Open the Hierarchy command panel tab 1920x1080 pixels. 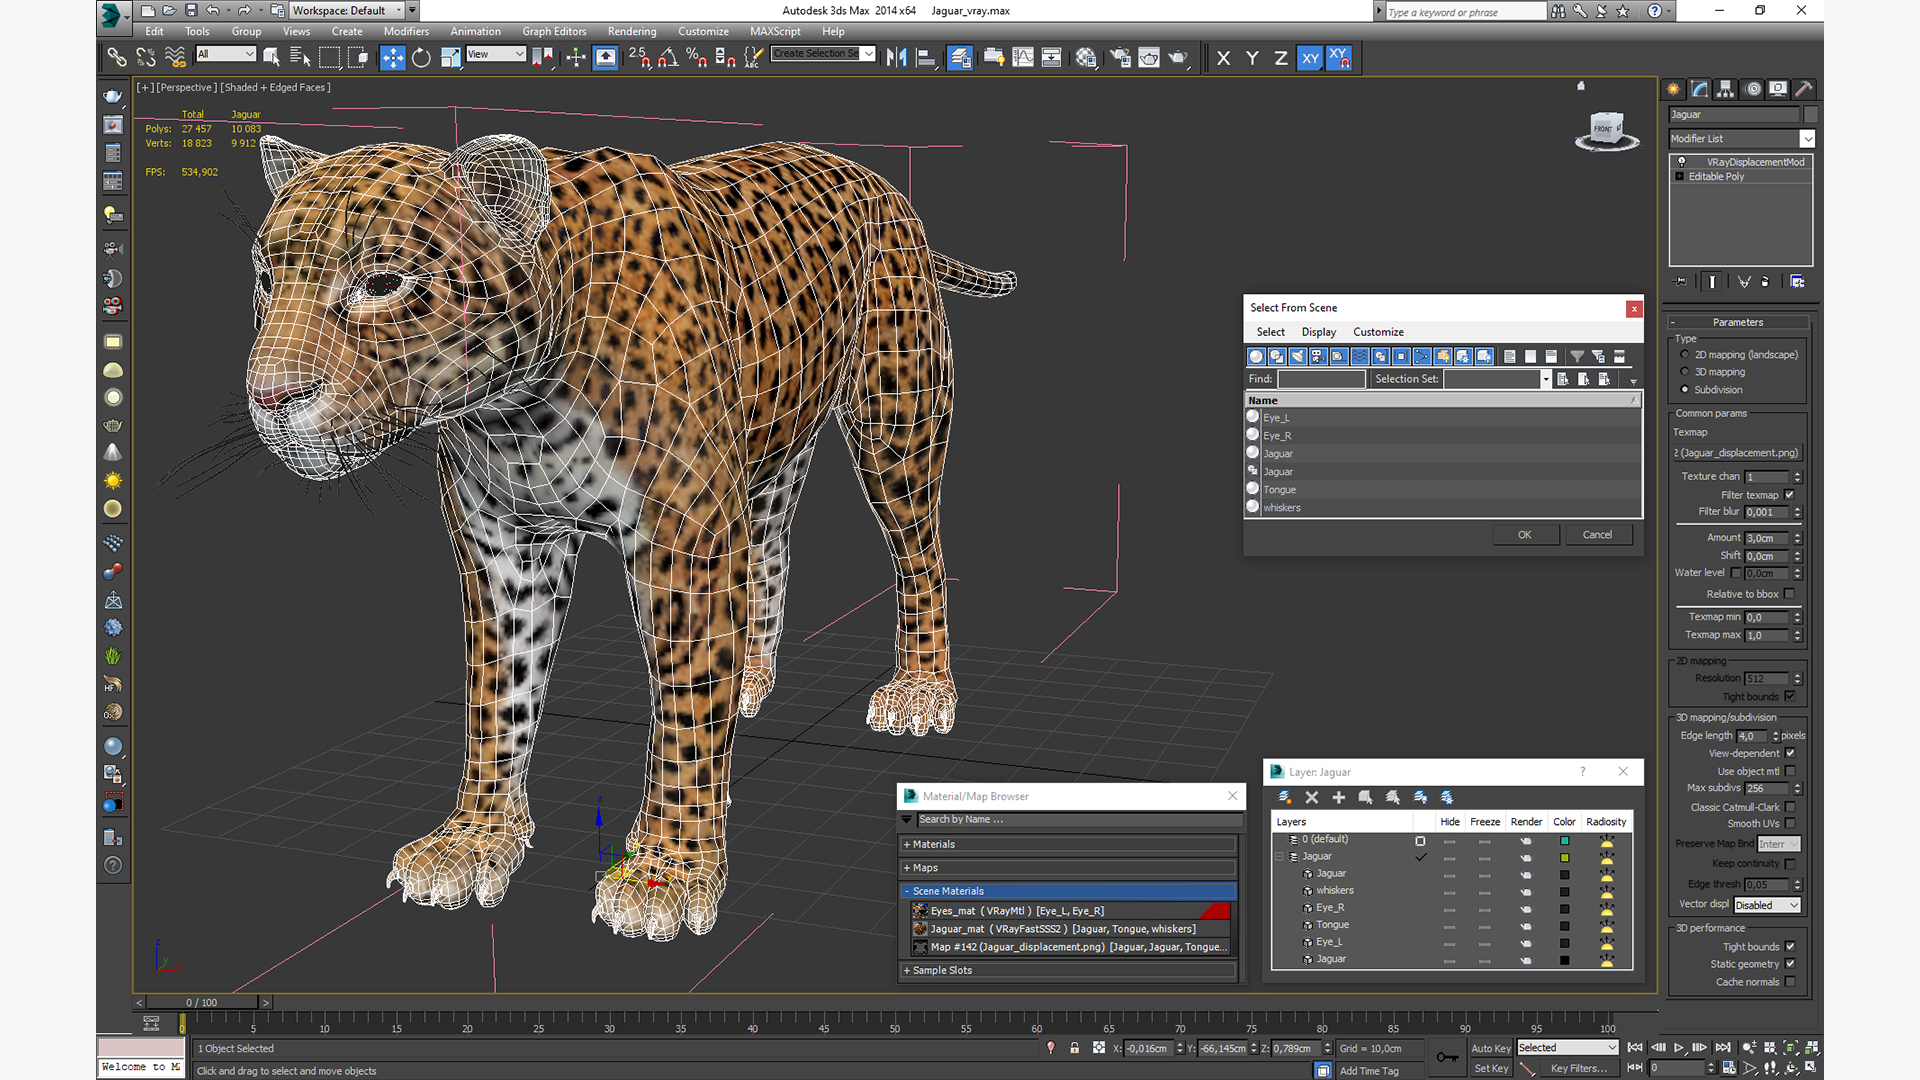pyautogui.click(x=1725, y=89)
